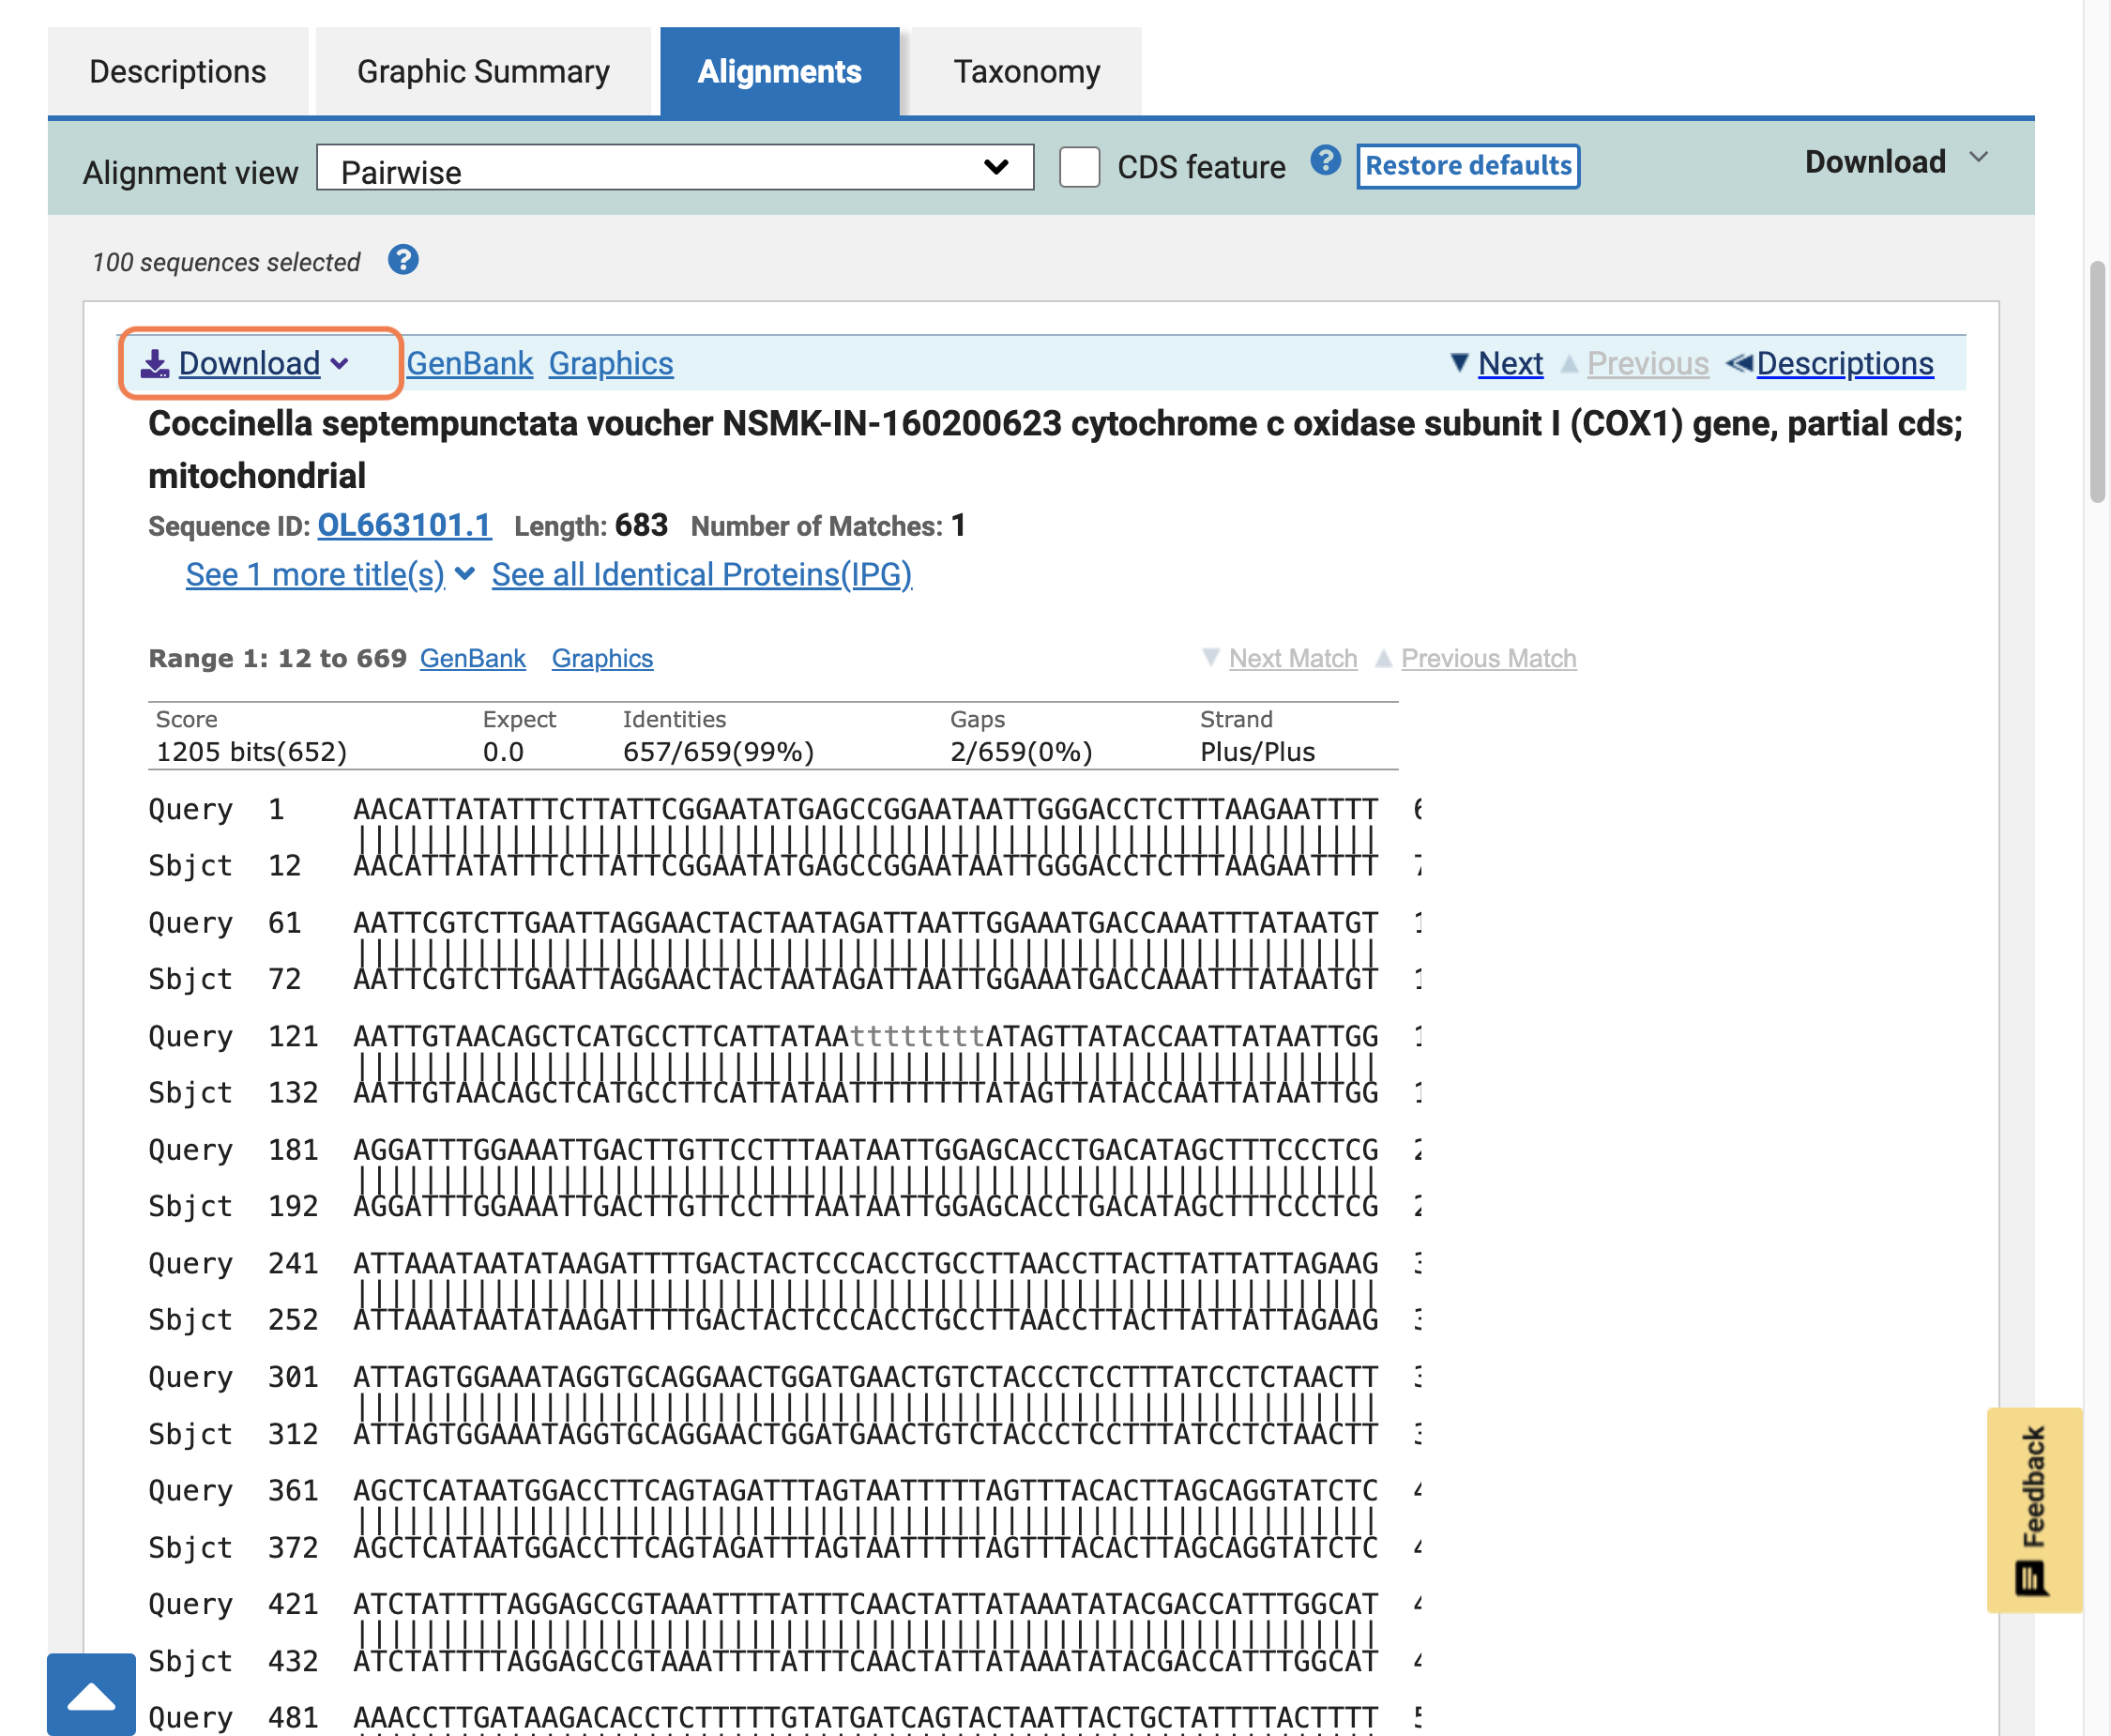Viewport: 2111px width, 1736px height.
Task: Click the down triangle next to Next
Action: (x=1459, y=363)
